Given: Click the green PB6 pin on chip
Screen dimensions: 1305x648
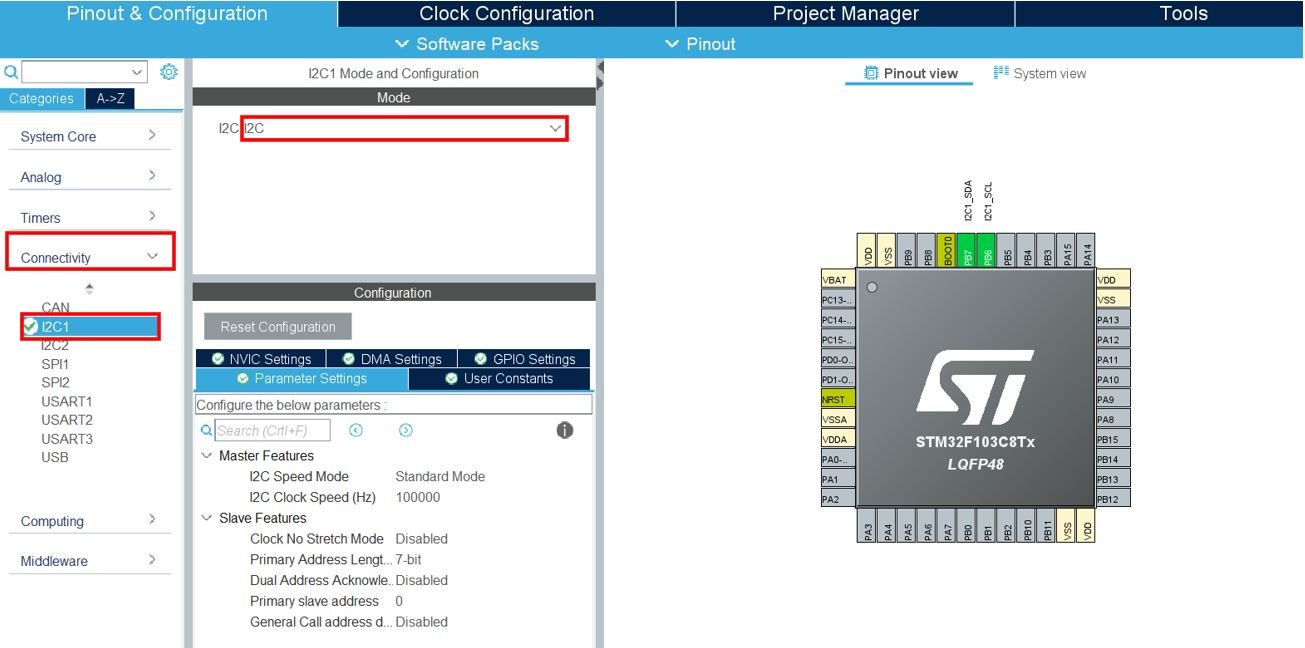Looking at the screenshot, I should [987, 249].
